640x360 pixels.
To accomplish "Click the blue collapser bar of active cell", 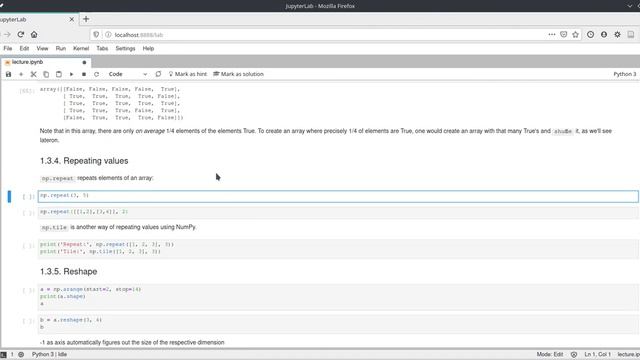I will click(x=9, y=196).
